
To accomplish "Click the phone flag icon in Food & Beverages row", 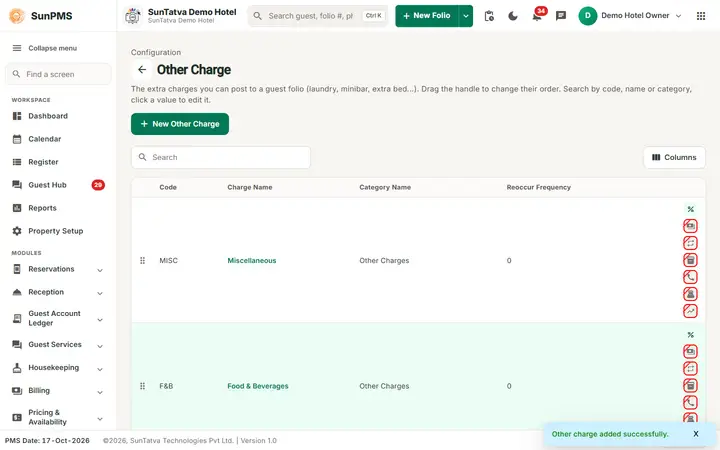I will click(690, 403).
